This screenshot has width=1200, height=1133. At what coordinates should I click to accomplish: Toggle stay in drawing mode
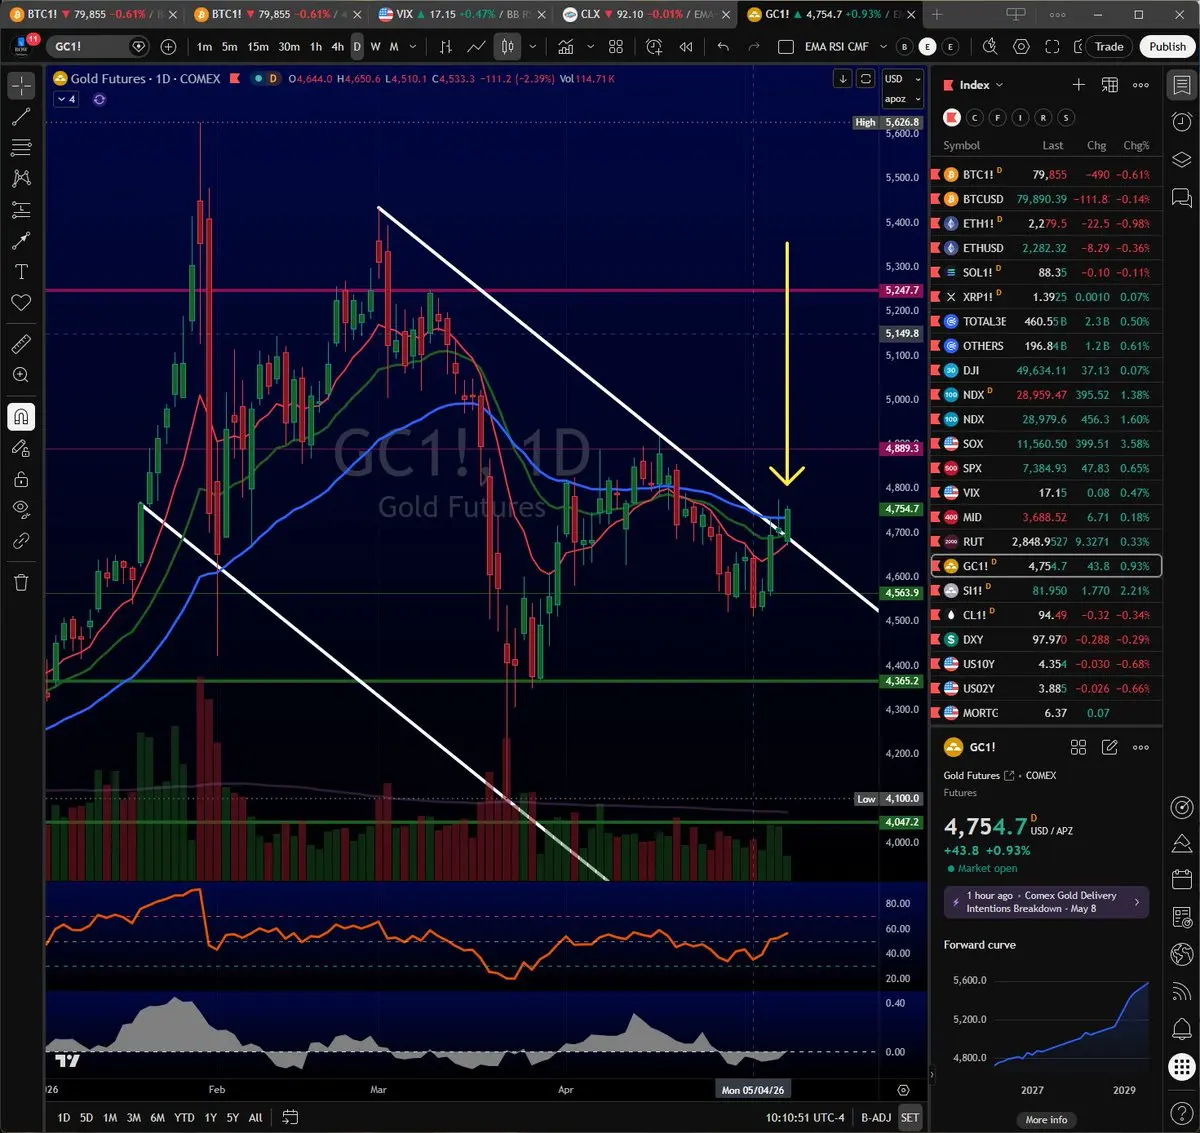point(21,448)
